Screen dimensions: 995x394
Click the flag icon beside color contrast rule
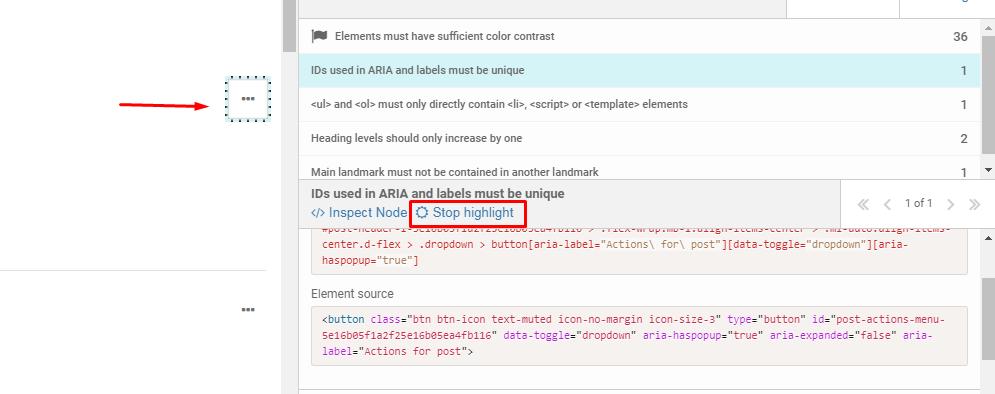tap(319, 36)
